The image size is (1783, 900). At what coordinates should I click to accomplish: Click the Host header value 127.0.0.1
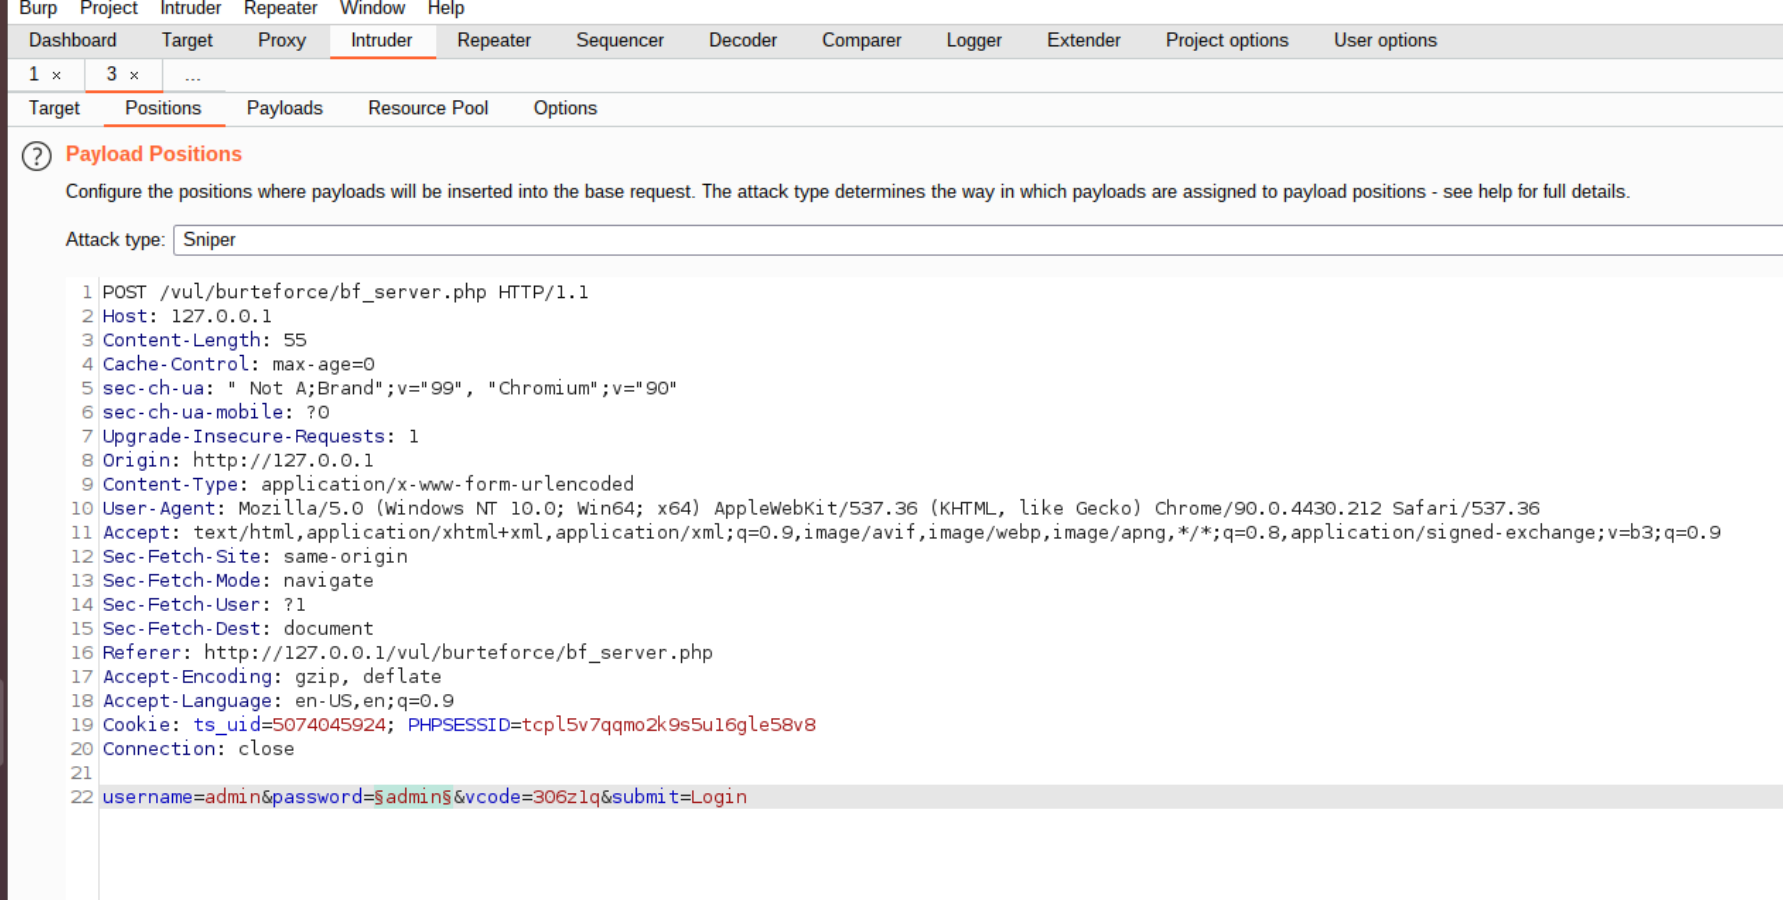pos(221,316)
